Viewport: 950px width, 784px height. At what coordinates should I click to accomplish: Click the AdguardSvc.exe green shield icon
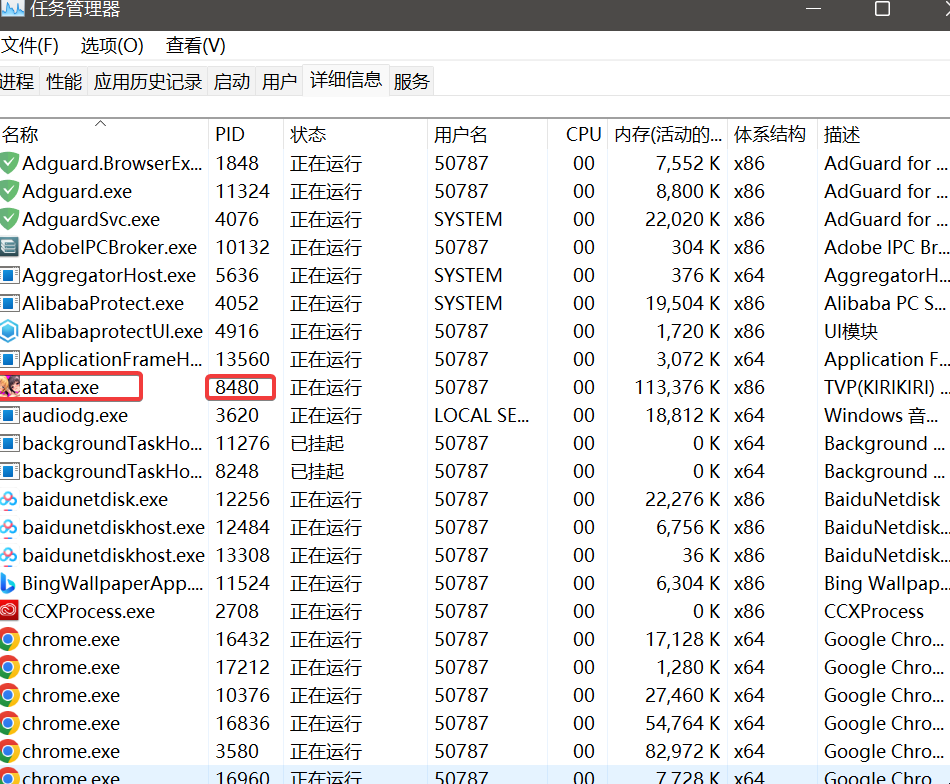10,219
